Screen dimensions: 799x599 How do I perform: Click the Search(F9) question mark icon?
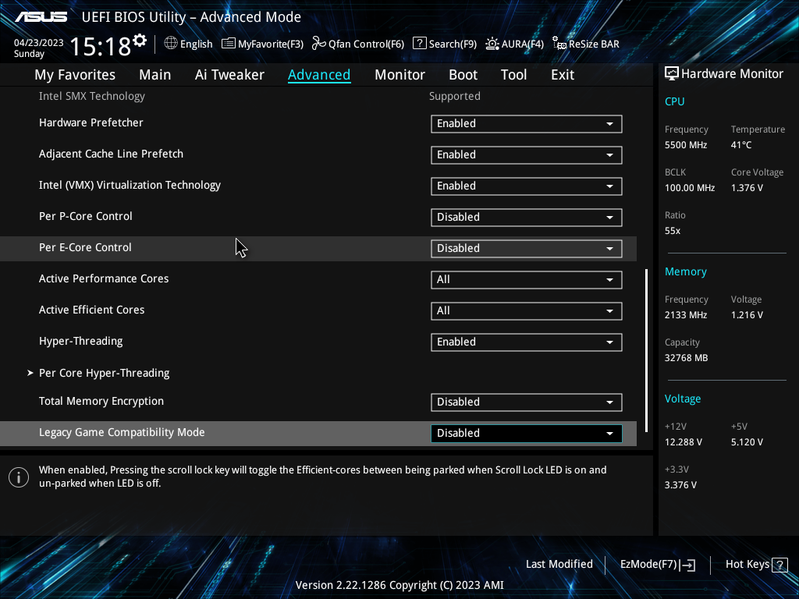[x=419, y=43]
